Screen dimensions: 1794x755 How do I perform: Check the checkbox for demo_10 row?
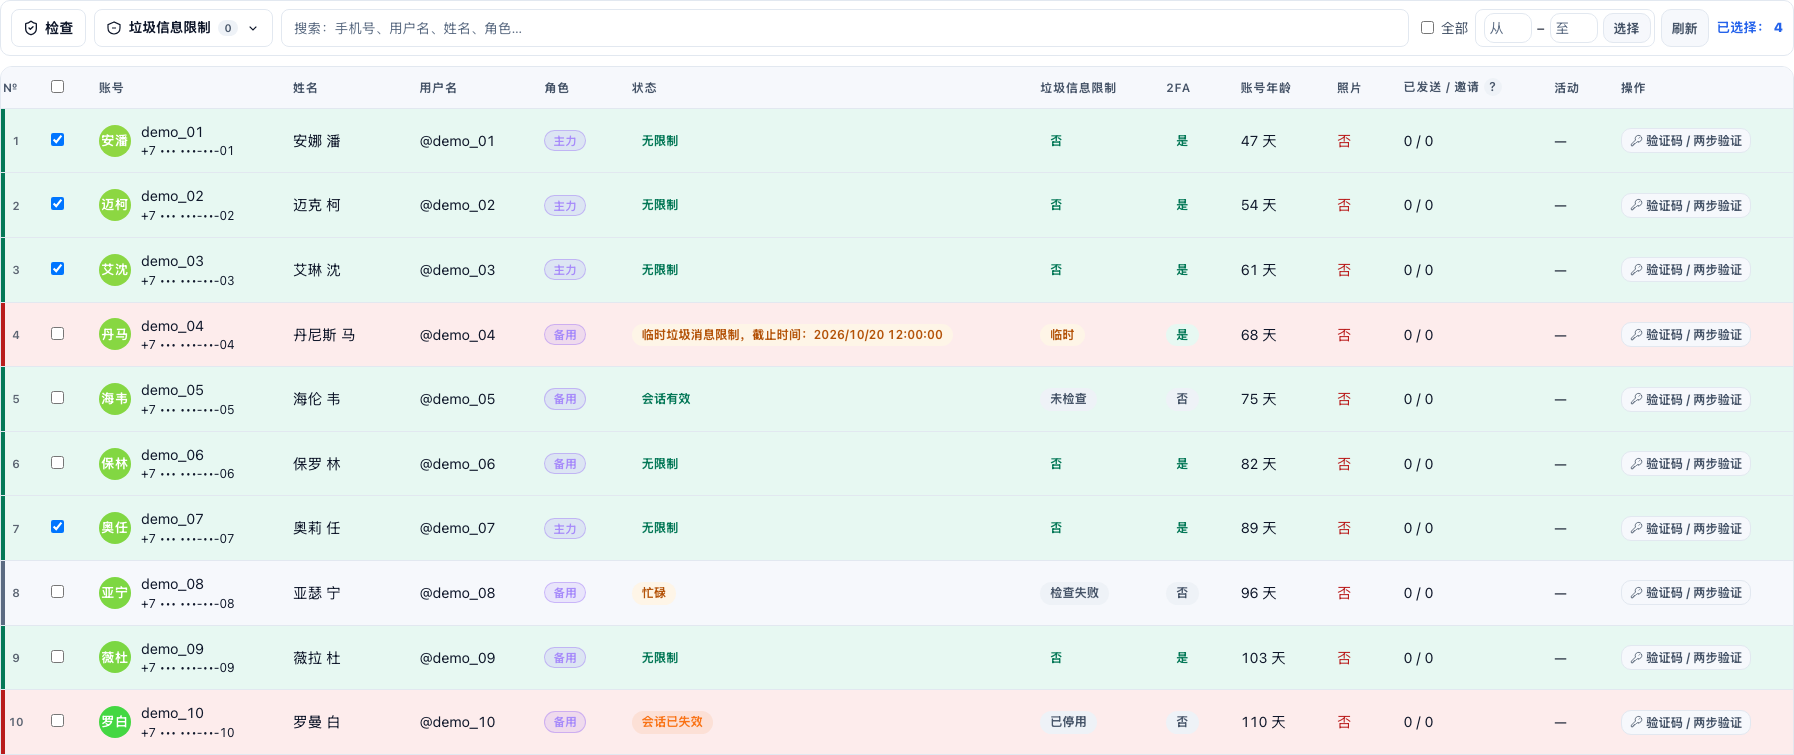coord(57,721)
